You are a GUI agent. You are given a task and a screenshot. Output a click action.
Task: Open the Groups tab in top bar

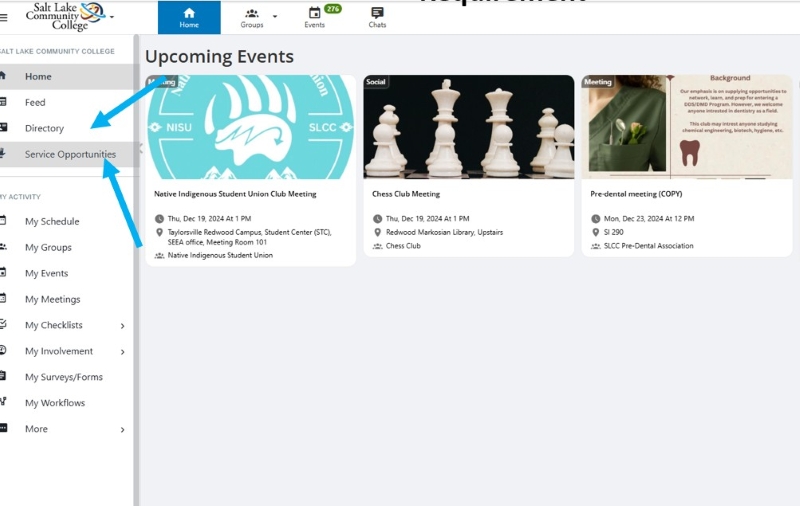point(252,18)
